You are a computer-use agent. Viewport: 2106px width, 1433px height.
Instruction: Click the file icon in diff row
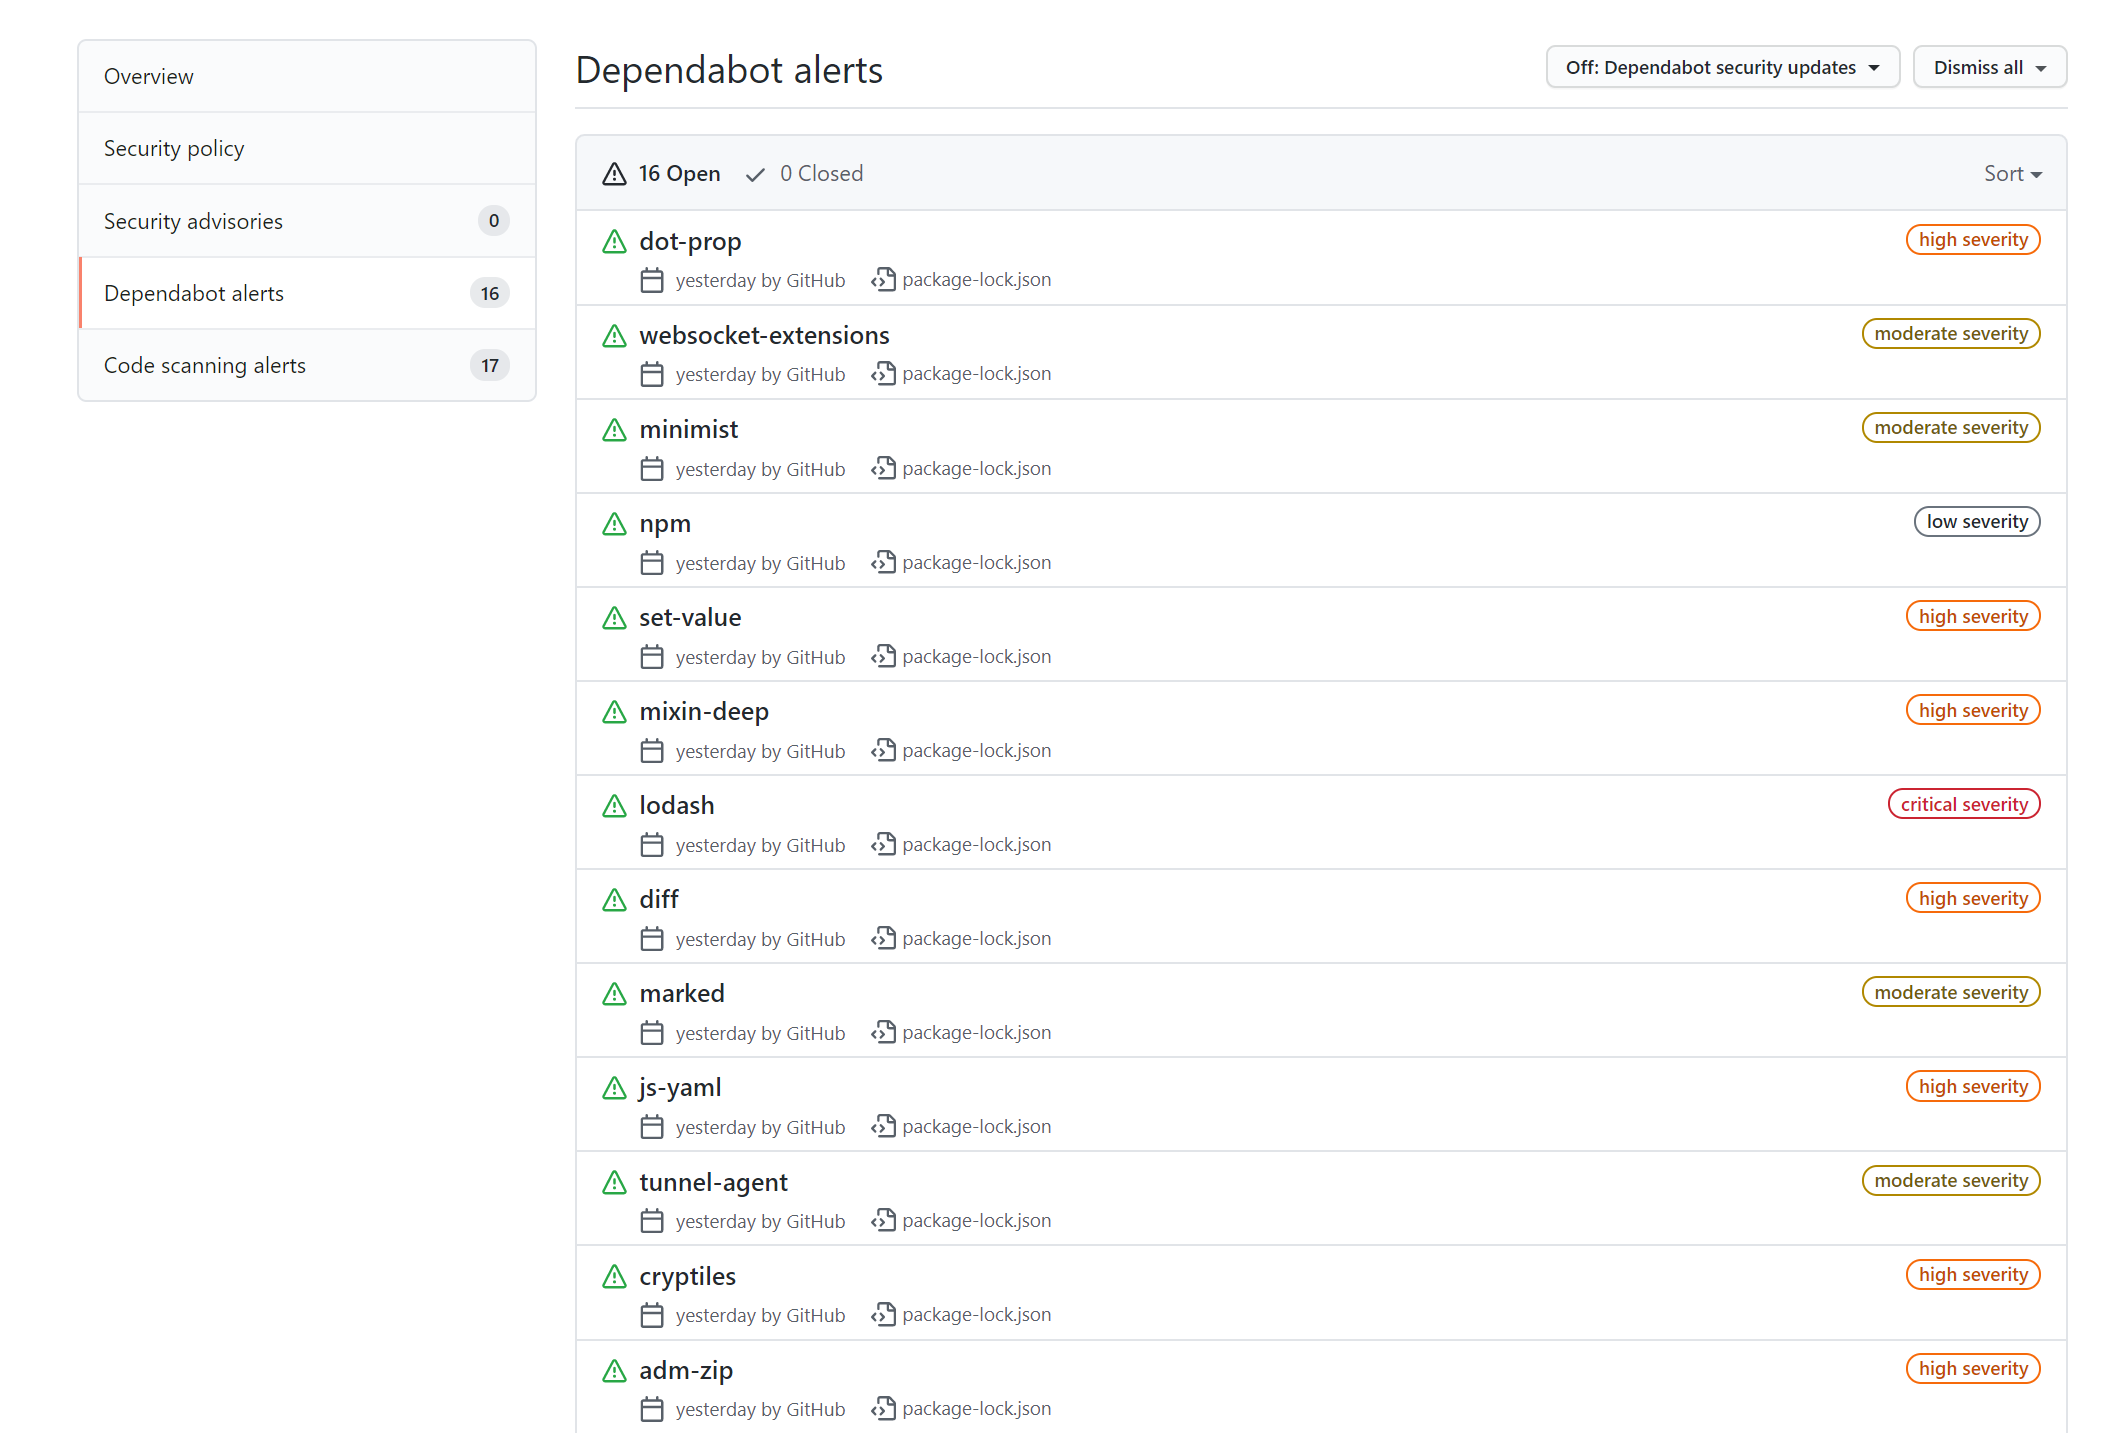pos(883,939)
